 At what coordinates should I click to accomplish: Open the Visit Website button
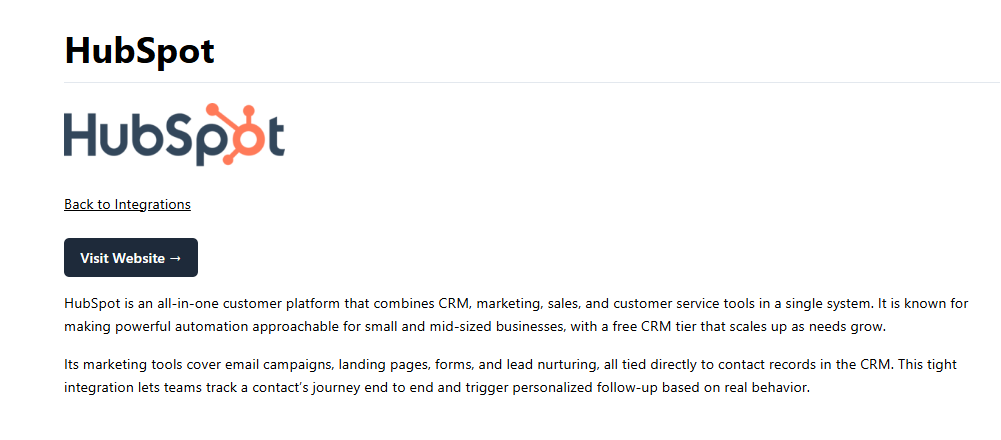coord(131,257)
